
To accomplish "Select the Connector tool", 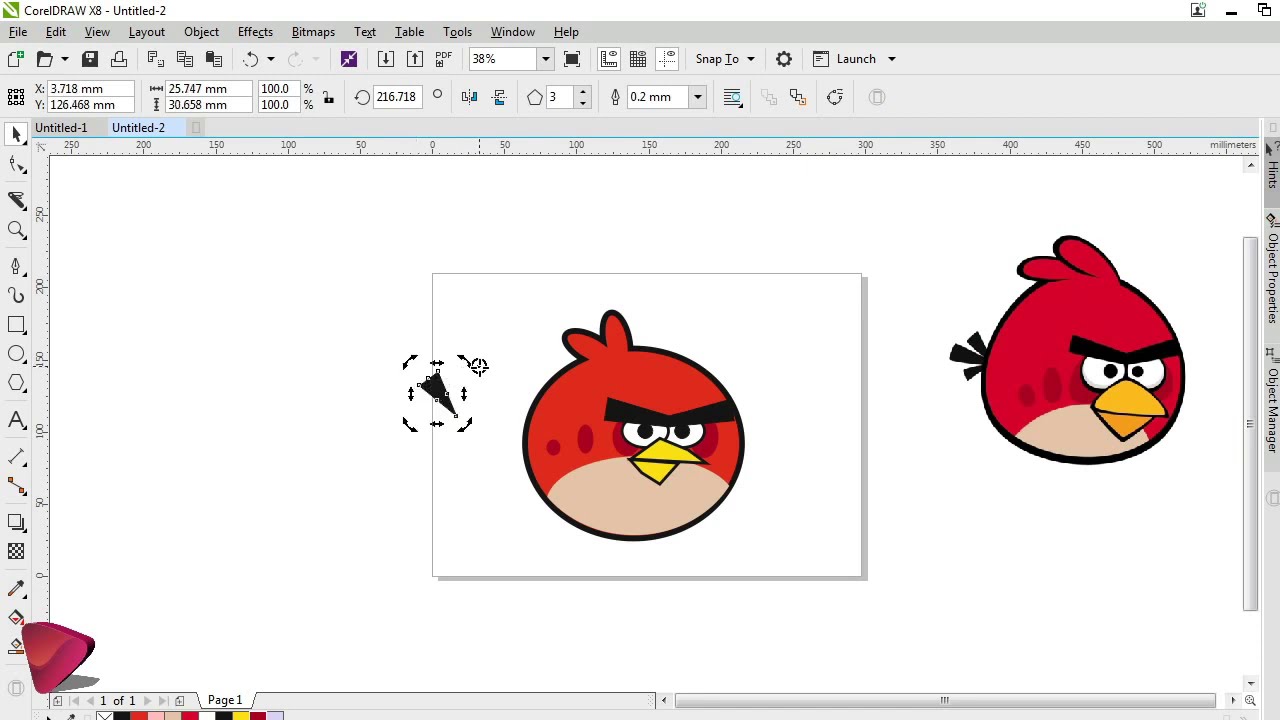I will tap(16, 486).
